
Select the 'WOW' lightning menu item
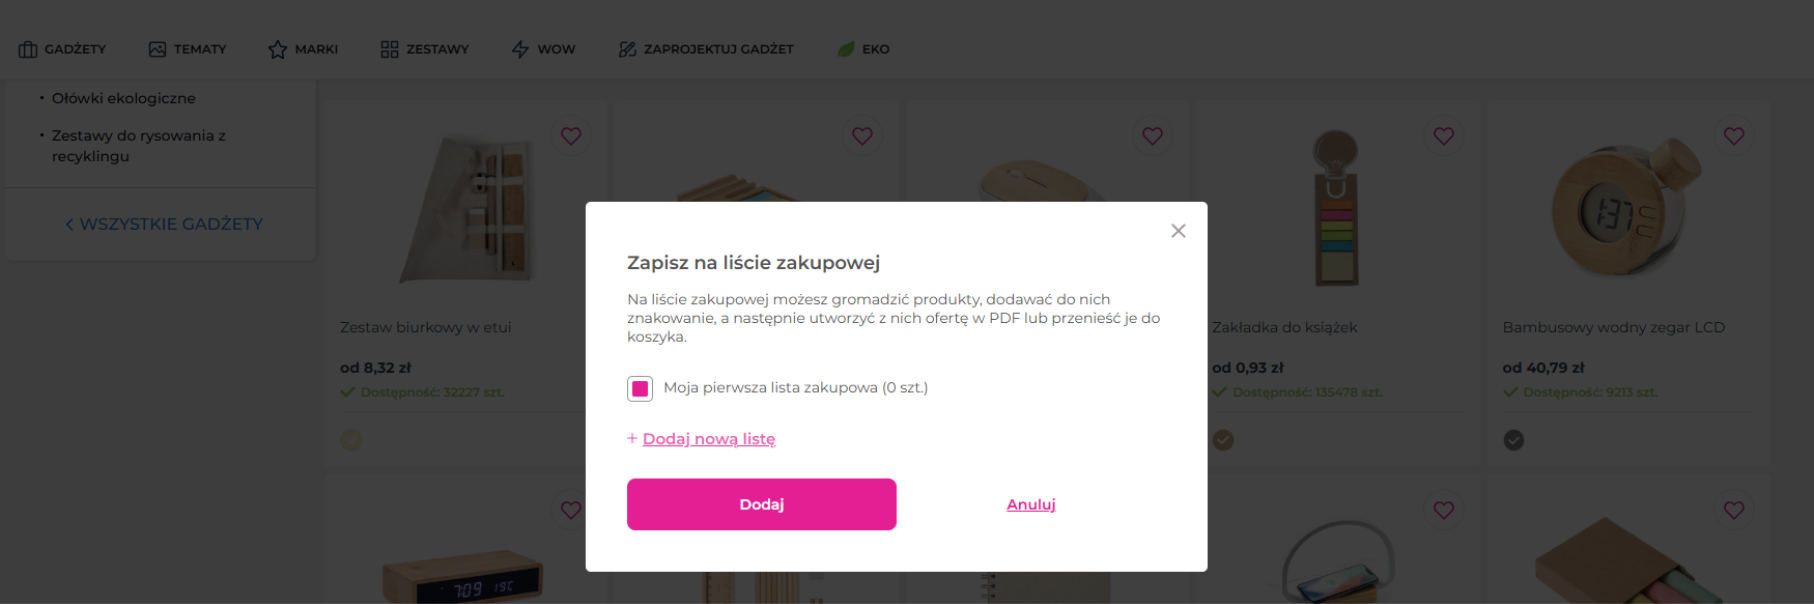click(544, 49)
